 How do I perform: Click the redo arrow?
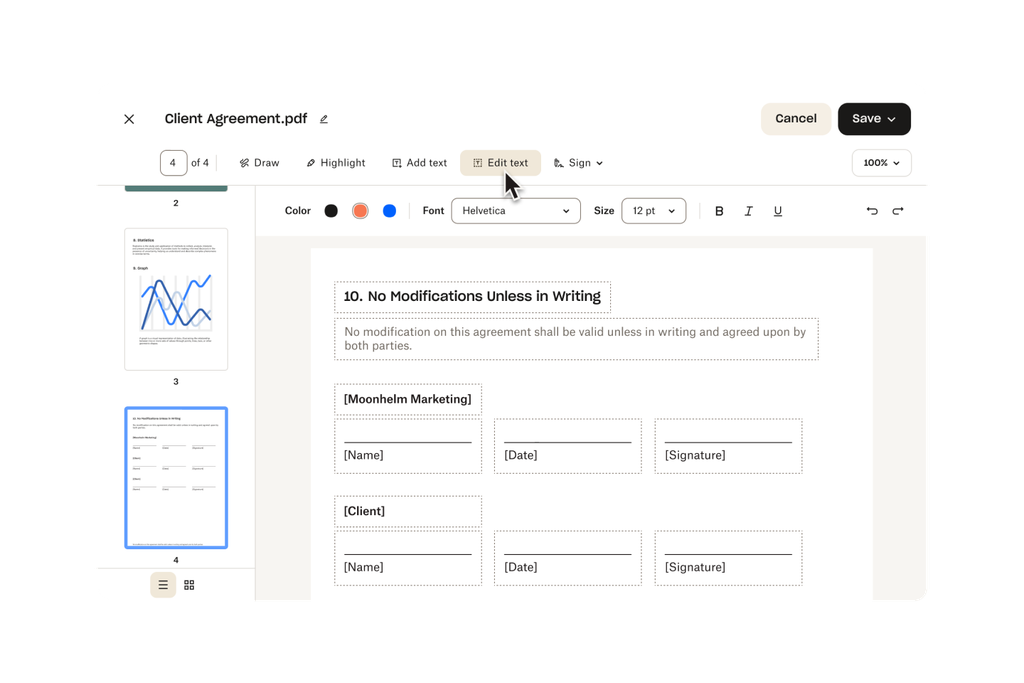point(897,210)
